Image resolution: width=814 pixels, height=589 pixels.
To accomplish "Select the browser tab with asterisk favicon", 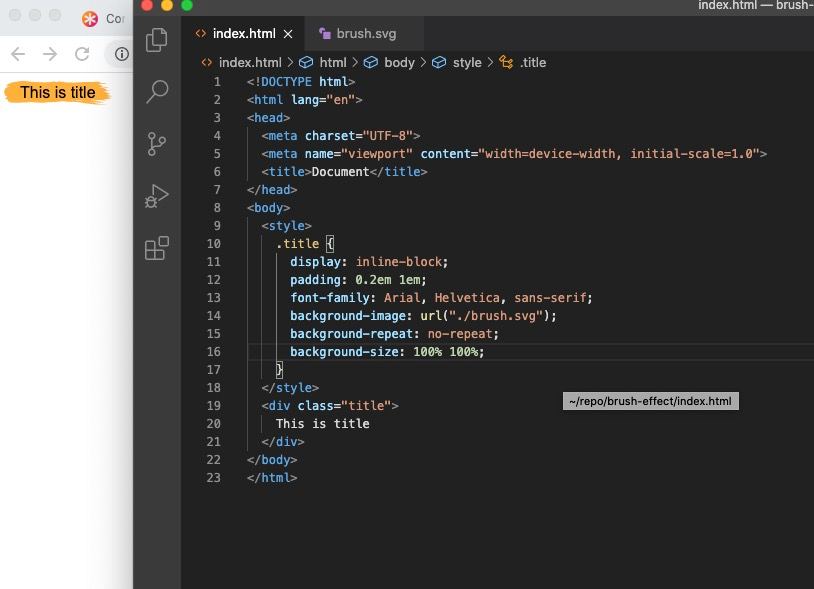I will click(103, 19).
